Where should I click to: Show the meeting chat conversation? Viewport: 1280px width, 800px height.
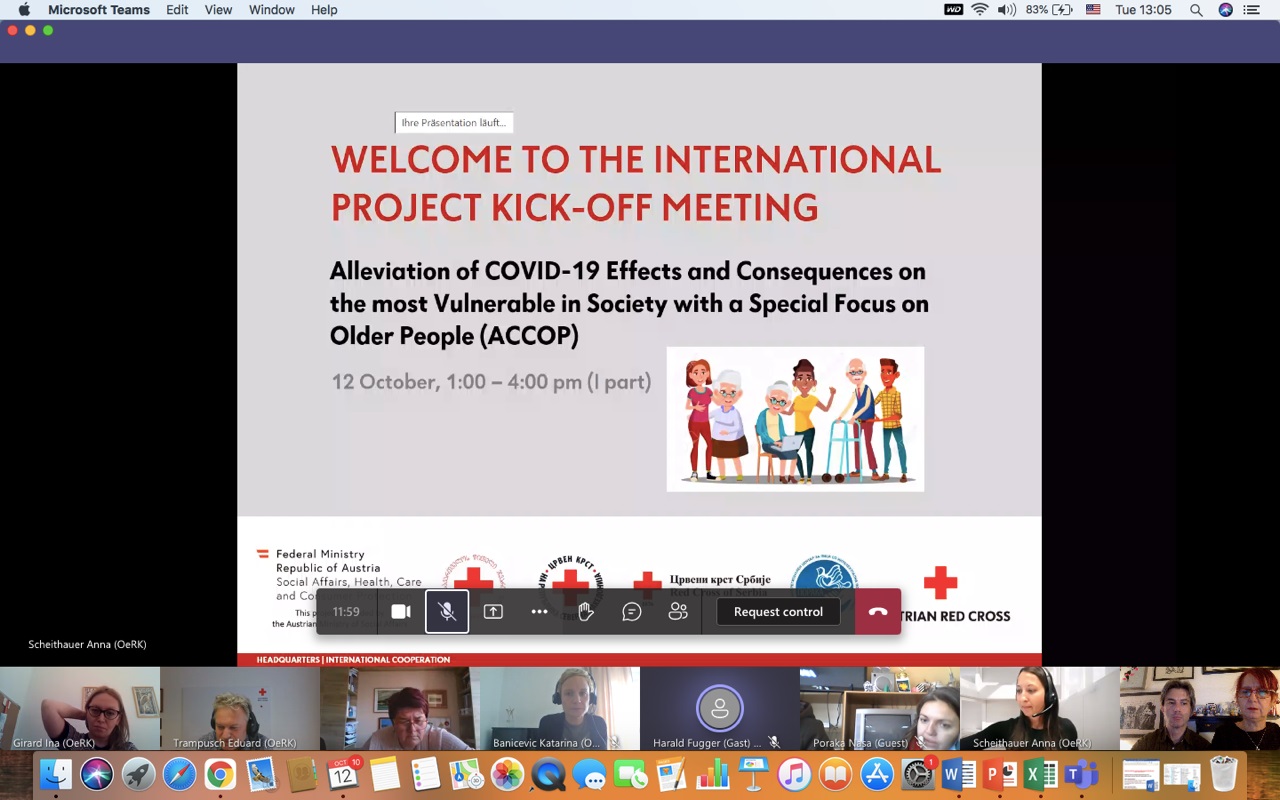pyautogui.click(x=632, y=612)
